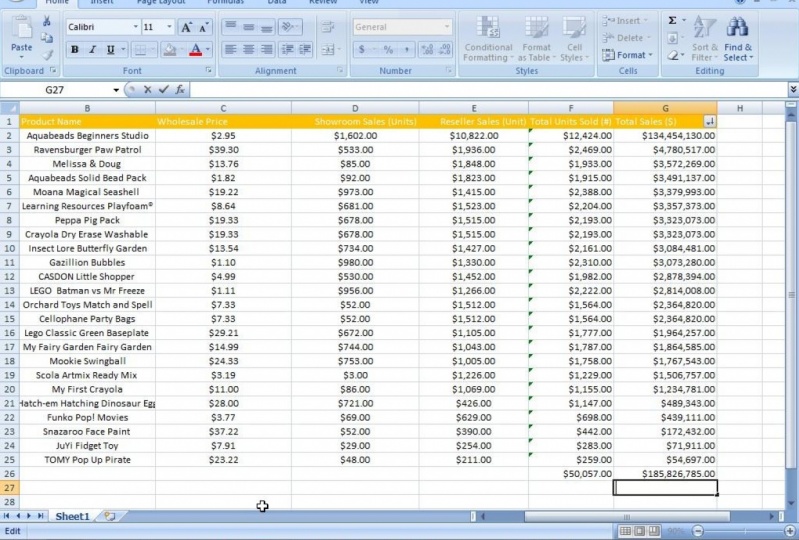Image resolution: width=799 pixels, height=540 pixels.
Task: Open Format as Table gallery
Action: pos(537,39)
